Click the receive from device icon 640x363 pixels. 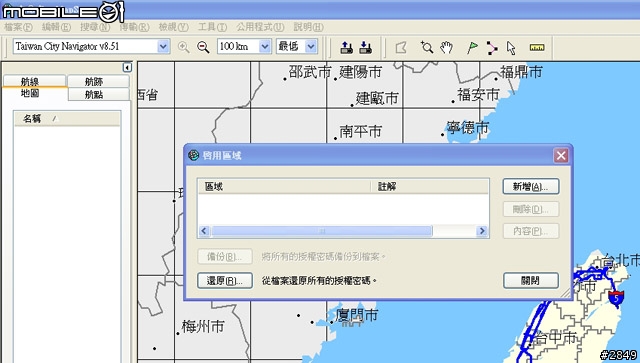365,47
